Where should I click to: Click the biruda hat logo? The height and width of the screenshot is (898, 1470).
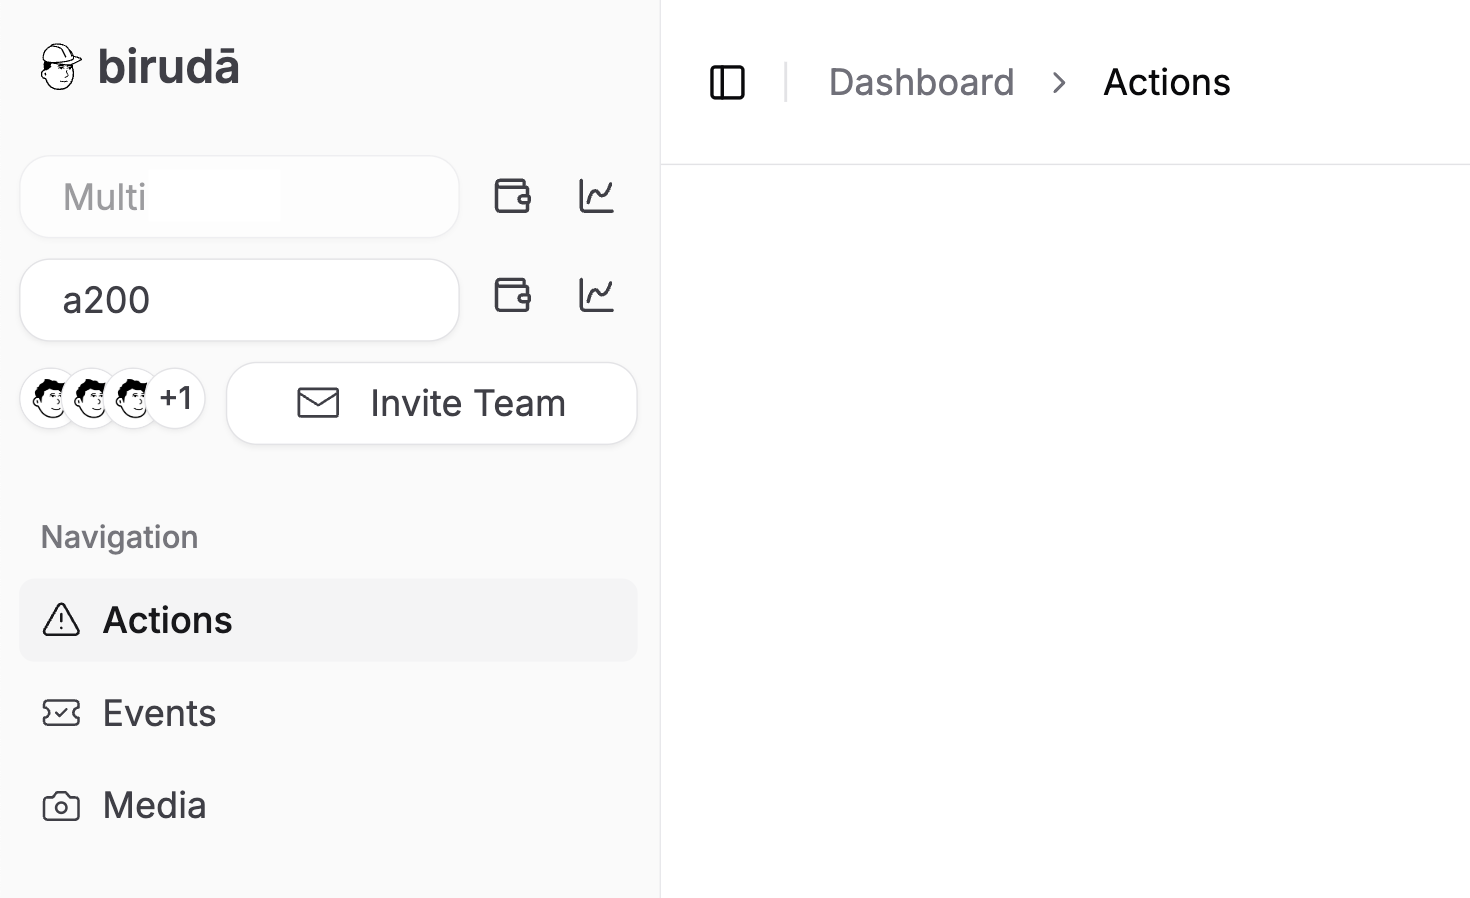tap(60, 65)
